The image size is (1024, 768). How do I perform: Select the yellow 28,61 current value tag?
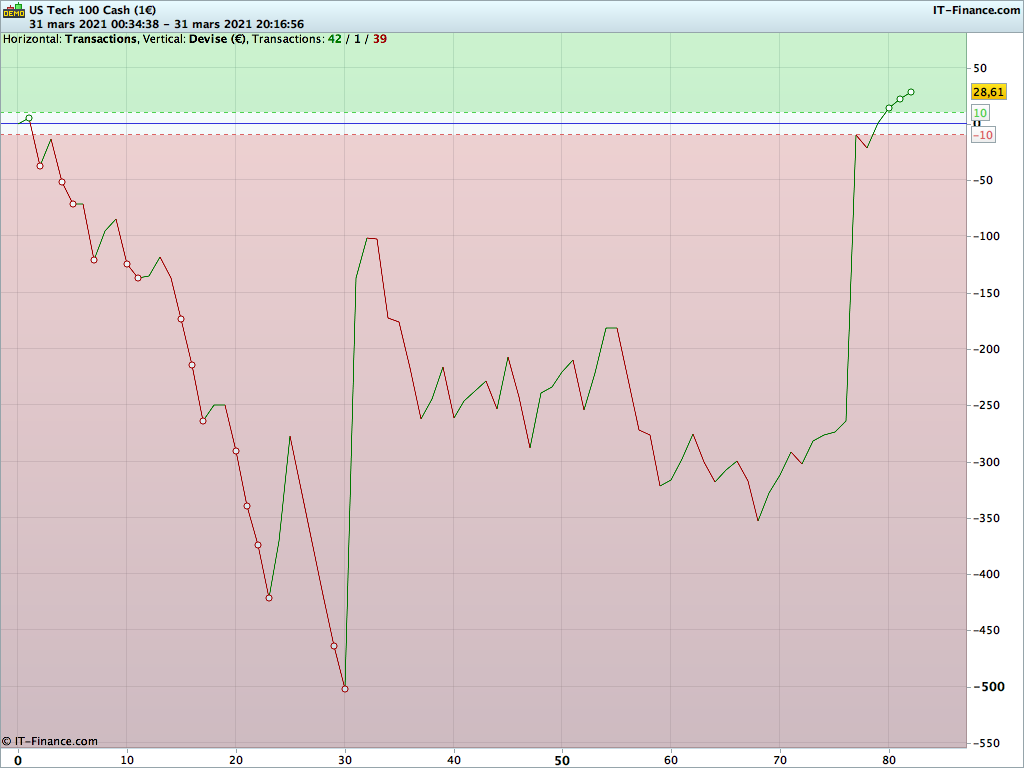(988, 92)
